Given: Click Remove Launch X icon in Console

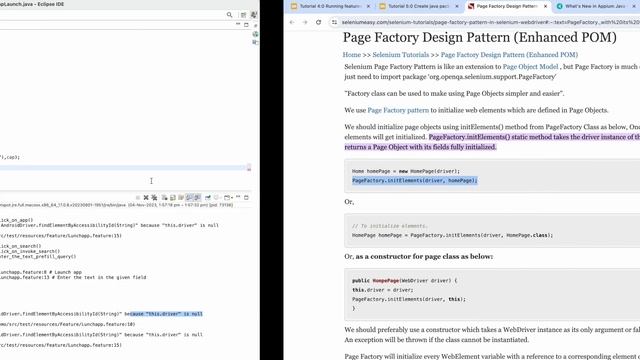Looking at the screenshot, I should click(x=146, y=198).
